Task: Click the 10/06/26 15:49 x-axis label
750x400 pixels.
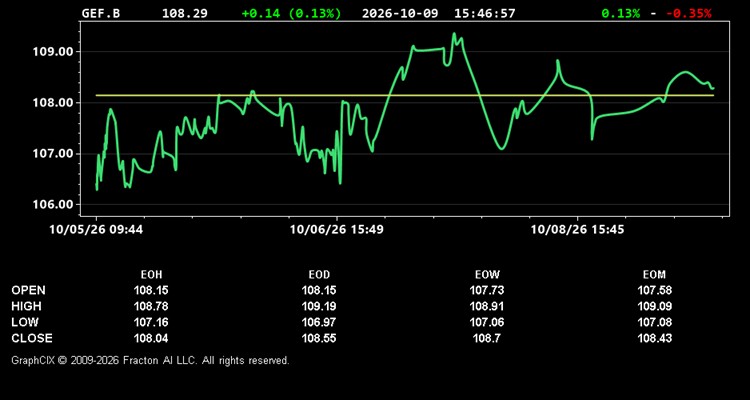Action: click(x=337, y=230)
